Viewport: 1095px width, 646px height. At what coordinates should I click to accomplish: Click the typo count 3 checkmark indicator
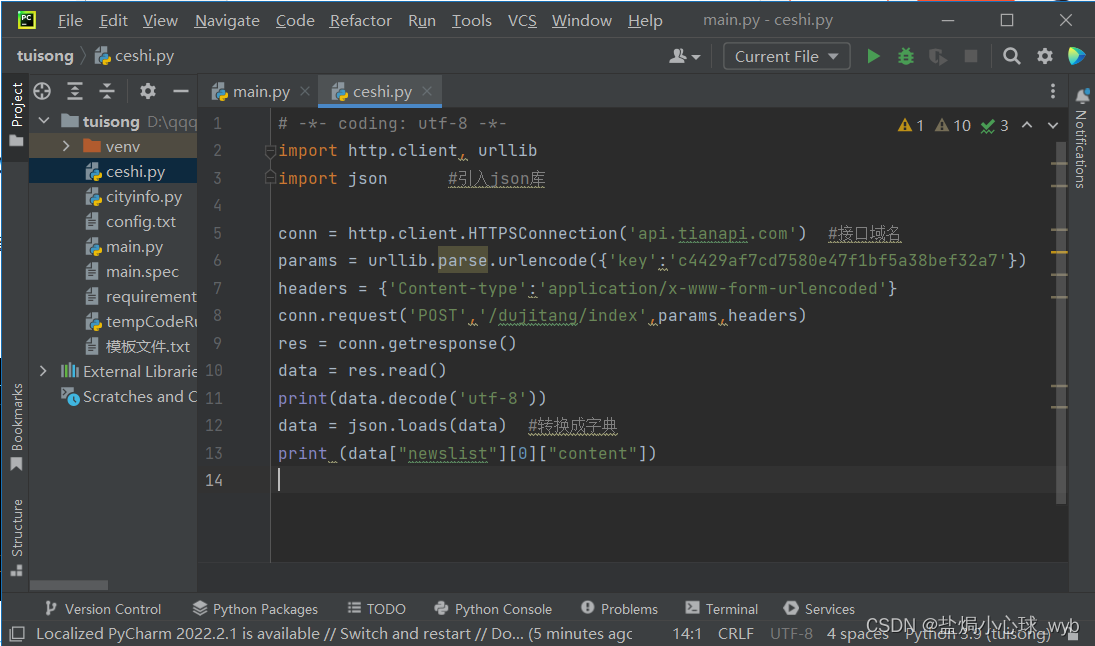pos(994,125)
